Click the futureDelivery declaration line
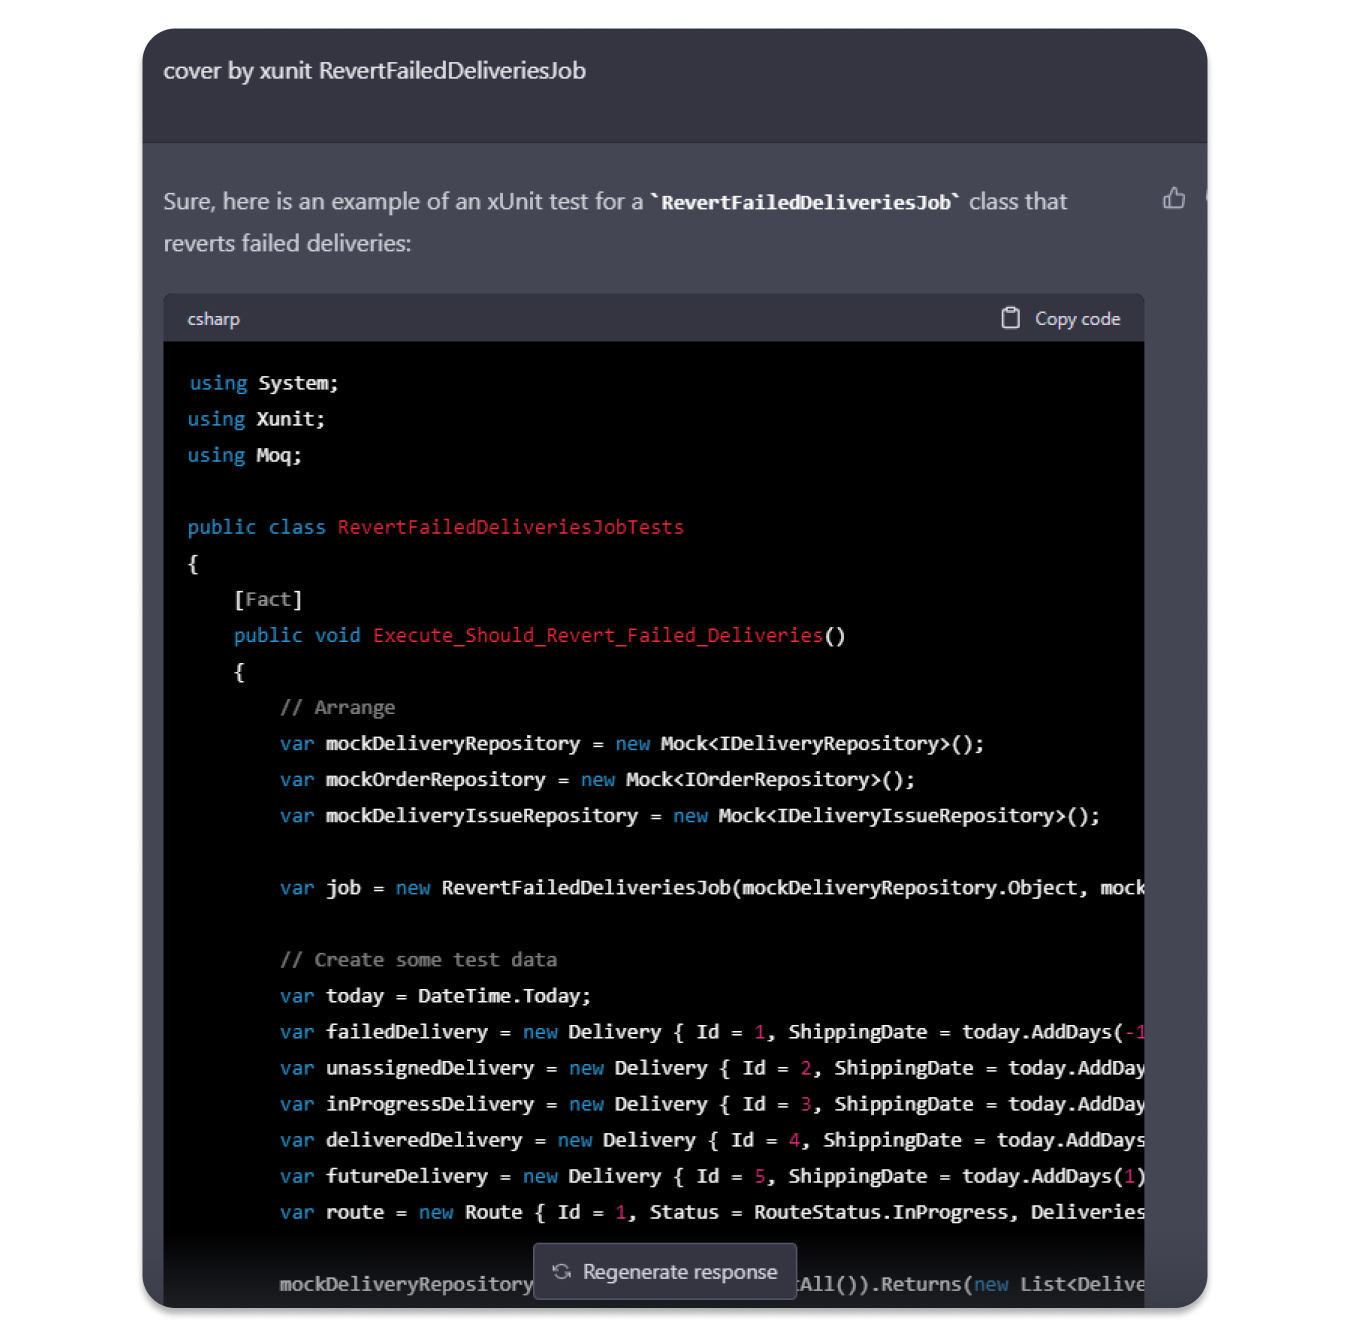This screenshot has height=1338, width=1350. click(x=712, y=1175)
